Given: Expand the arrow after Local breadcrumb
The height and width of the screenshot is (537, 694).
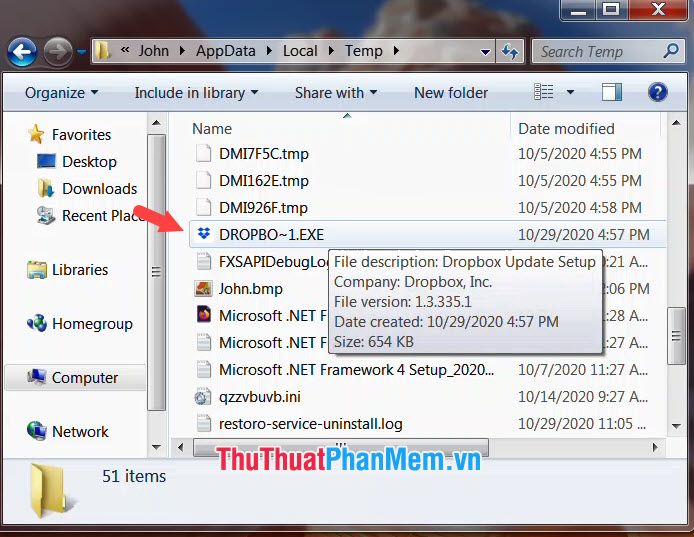Looking at the screenshot, I should pyautogui.click(x=331, y=51).
